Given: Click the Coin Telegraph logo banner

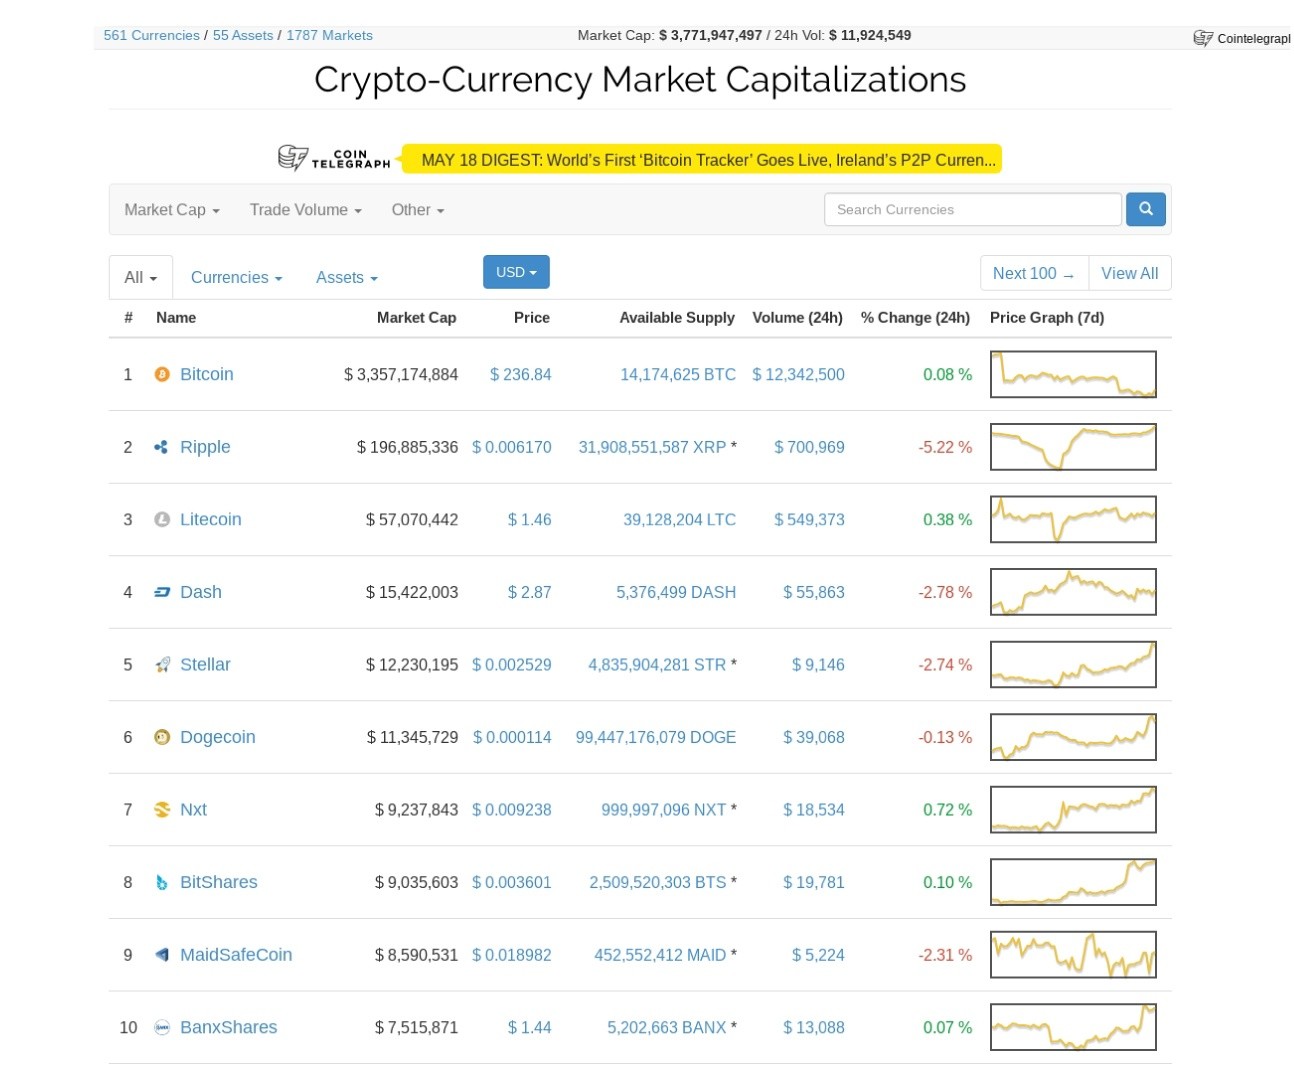Looking at the screenshot, I should [x=334, y=158].
